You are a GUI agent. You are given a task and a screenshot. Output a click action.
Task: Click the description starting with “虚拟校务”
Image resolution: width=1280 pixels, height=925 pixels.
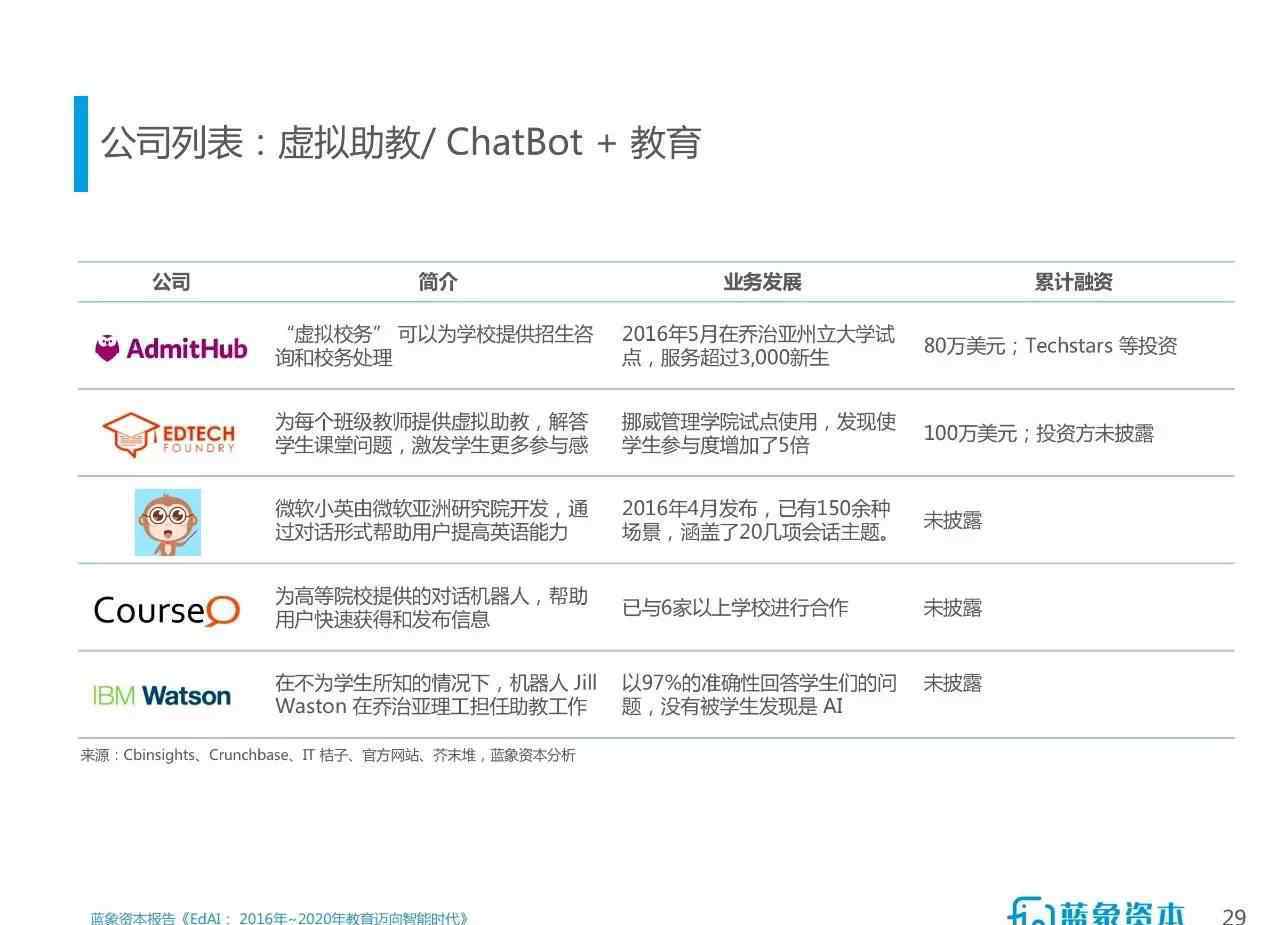click(x=435, y=346)
